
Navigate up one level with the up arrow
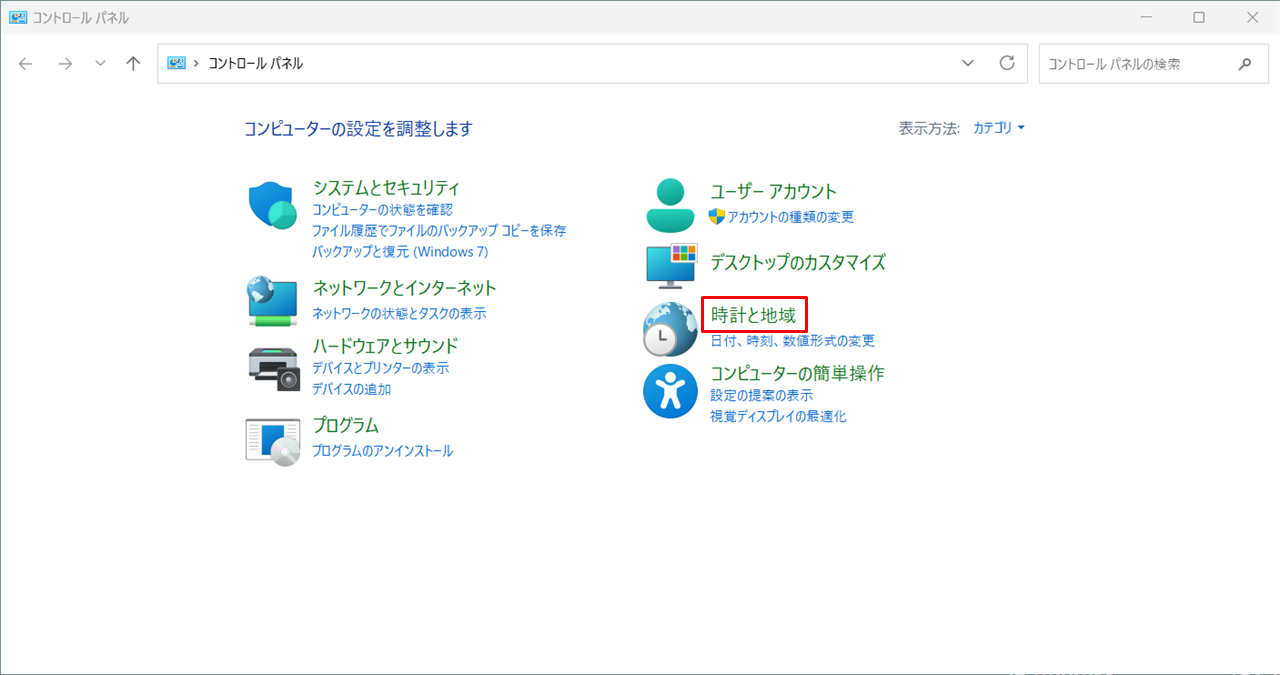pos(133,63)
